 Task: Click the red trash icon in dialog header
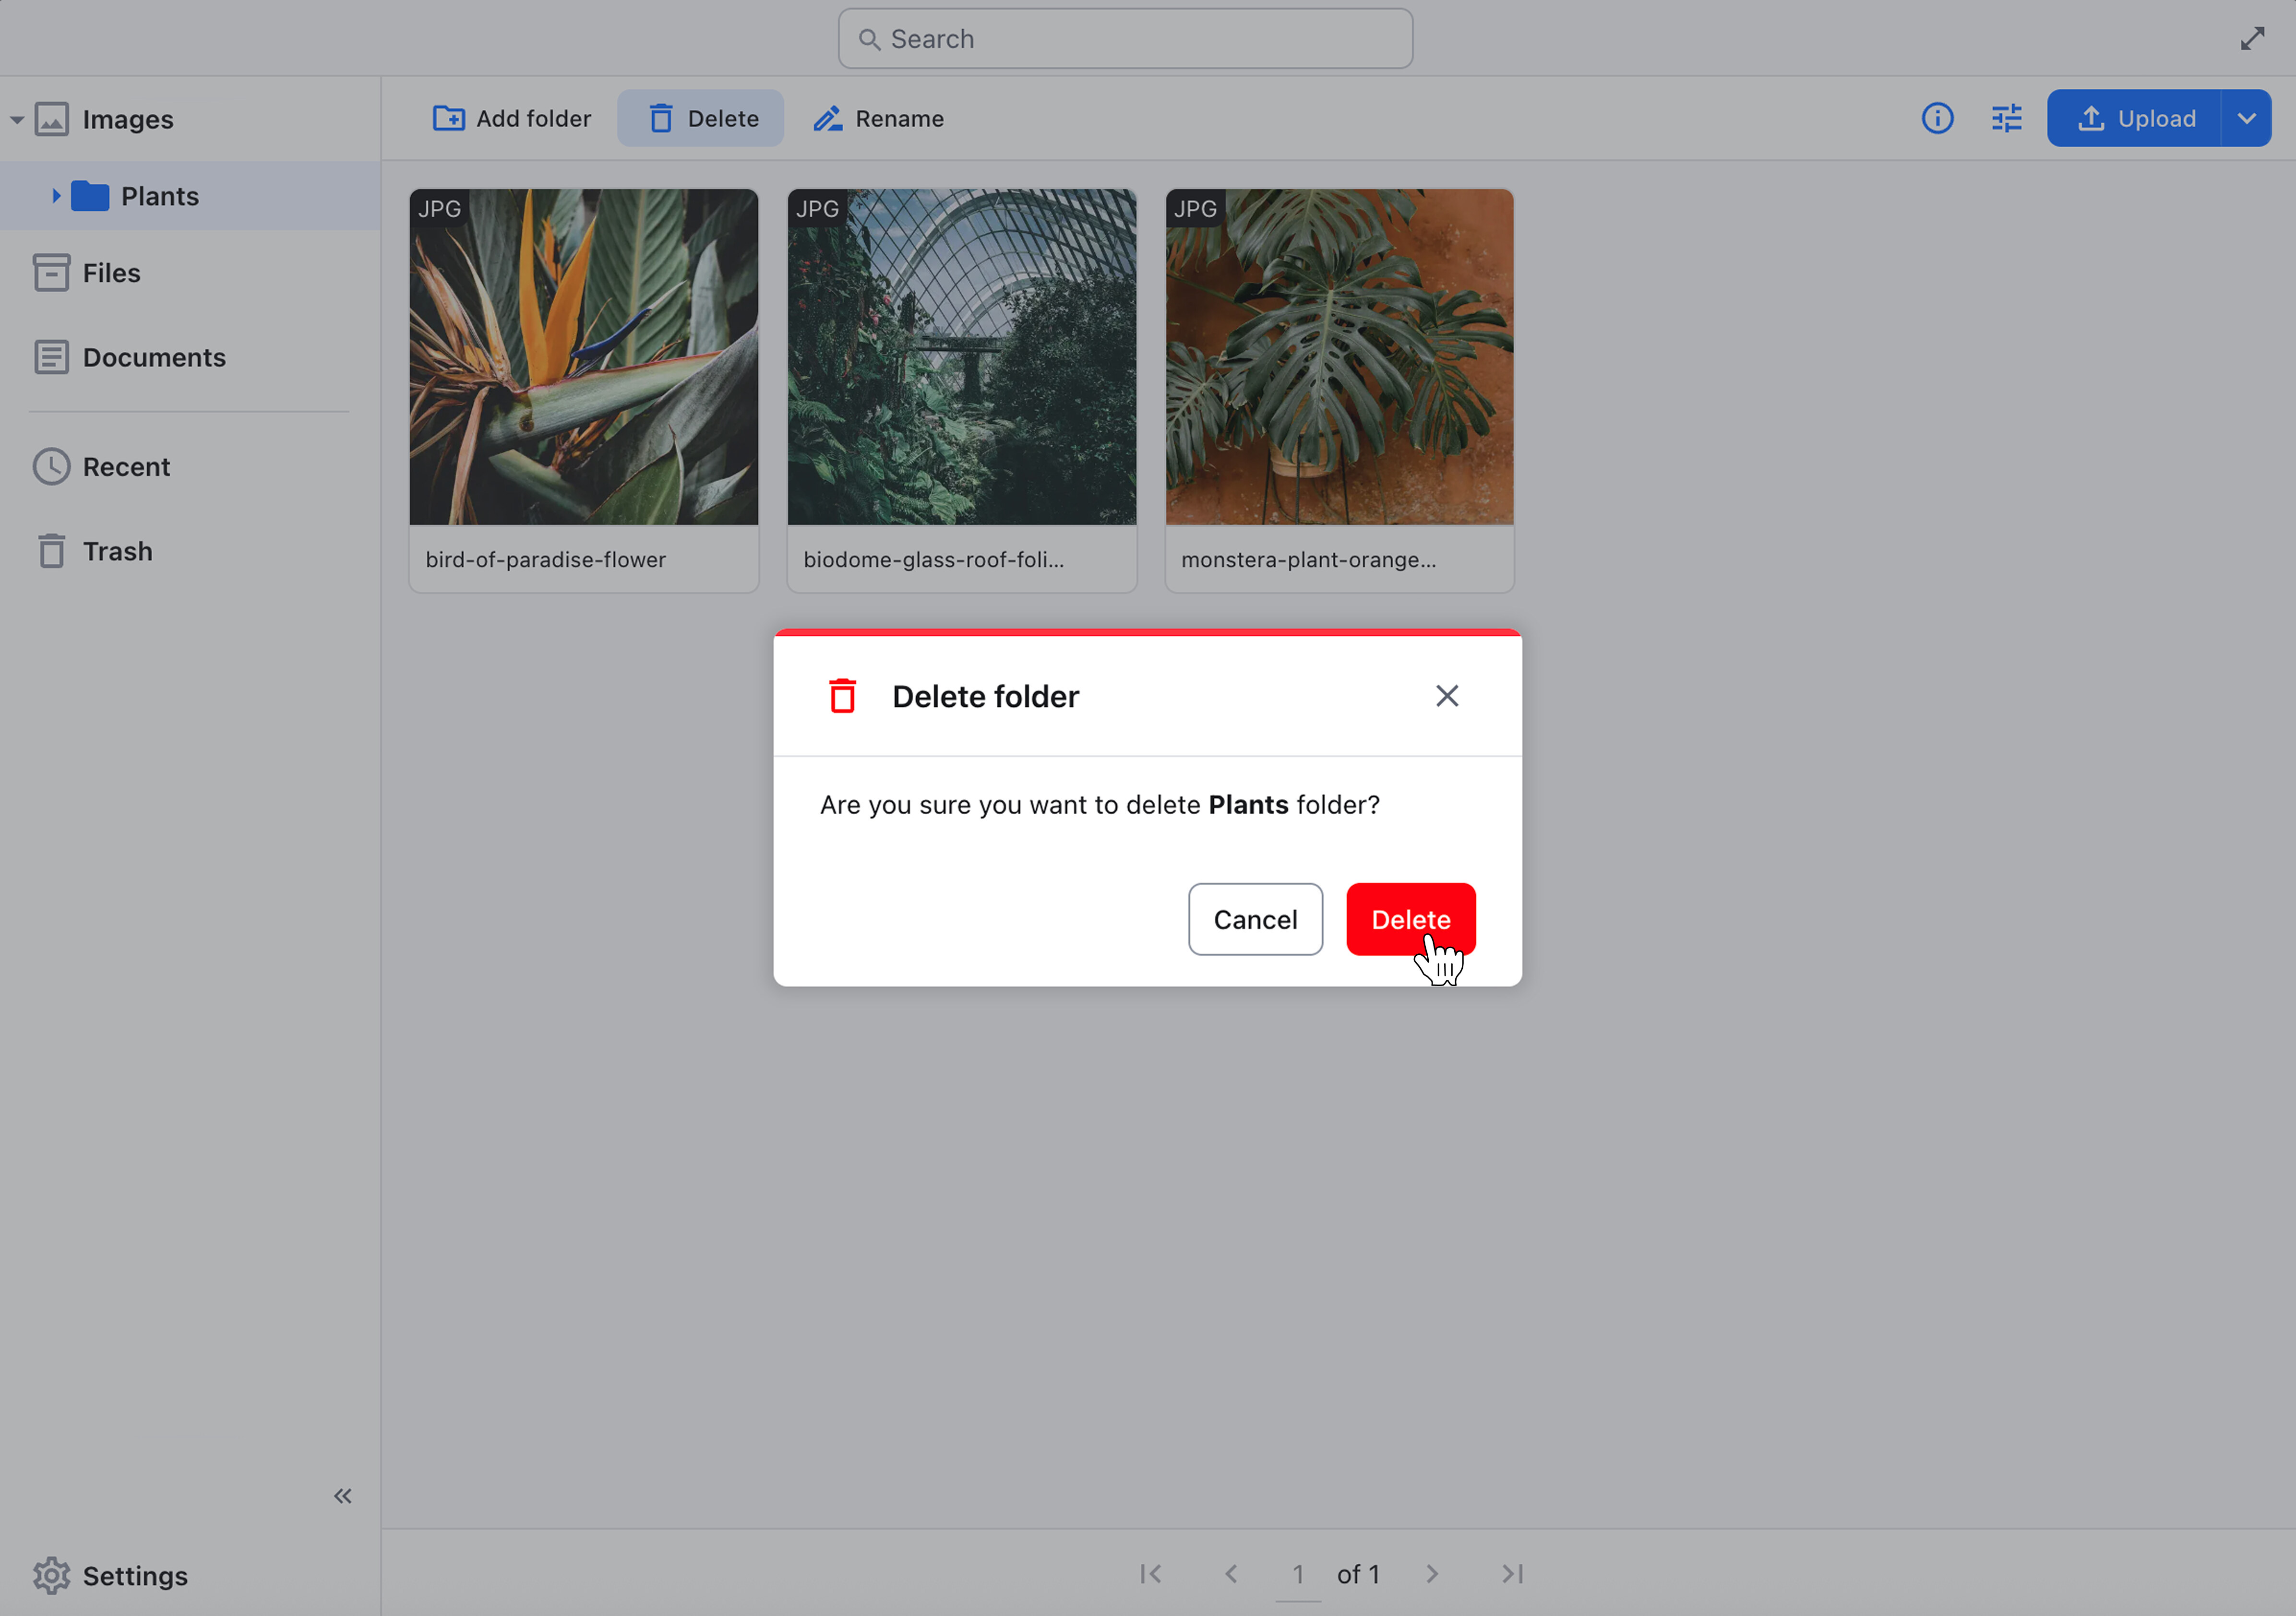(x=843, y=696)
